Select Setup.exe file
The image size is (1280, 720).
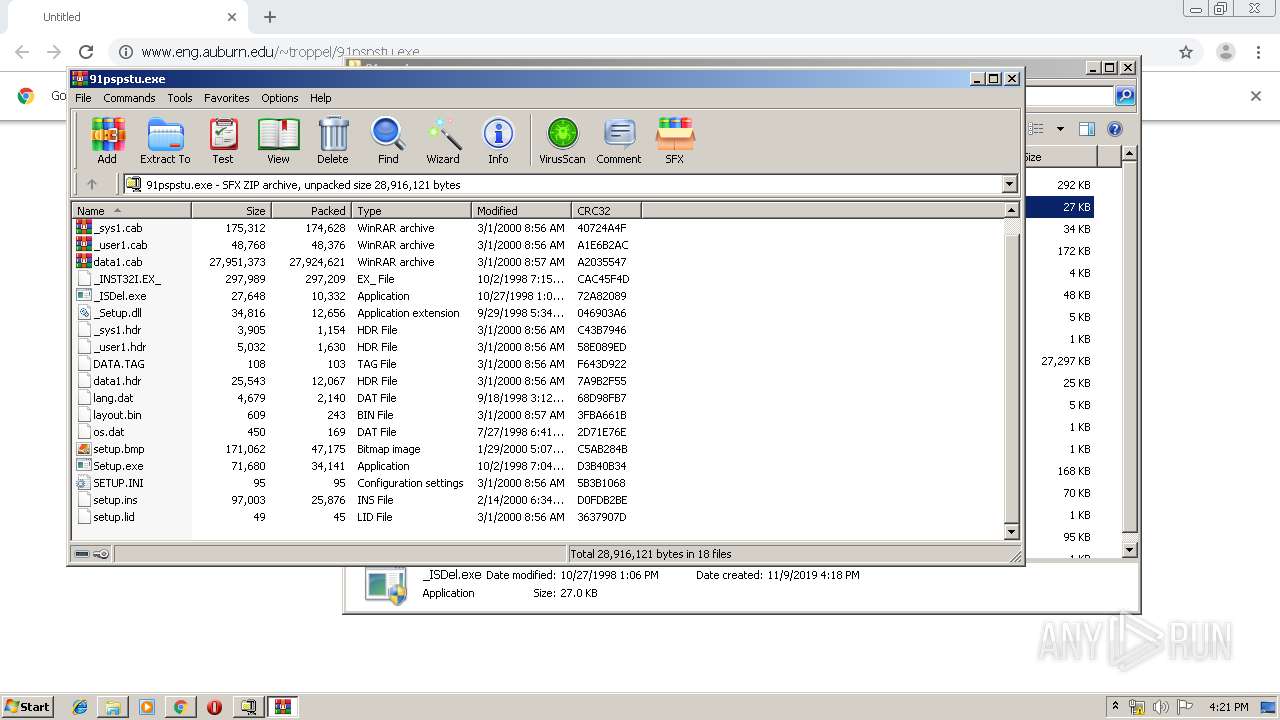[118, 466]
